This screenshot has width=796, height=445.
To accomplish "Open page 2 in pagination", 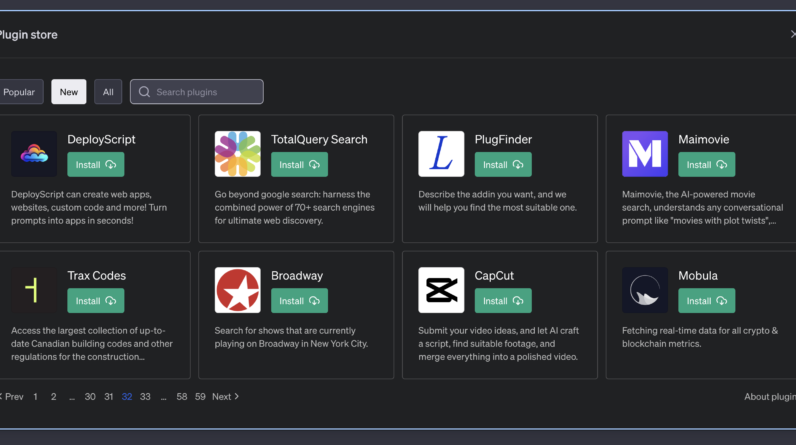I will point(53,397).
